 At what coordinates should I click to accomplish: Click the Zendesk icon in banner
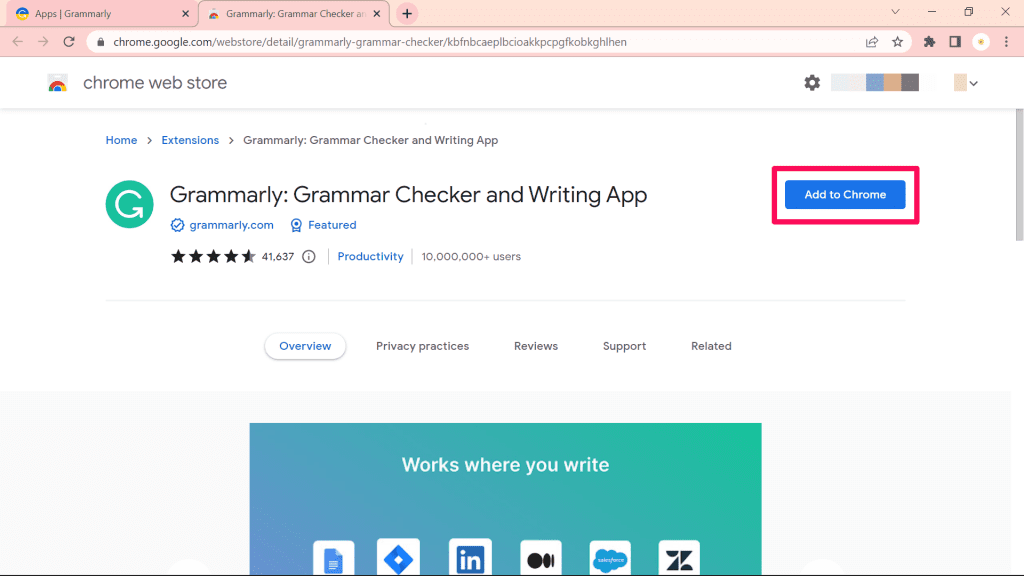click(678, 557)
